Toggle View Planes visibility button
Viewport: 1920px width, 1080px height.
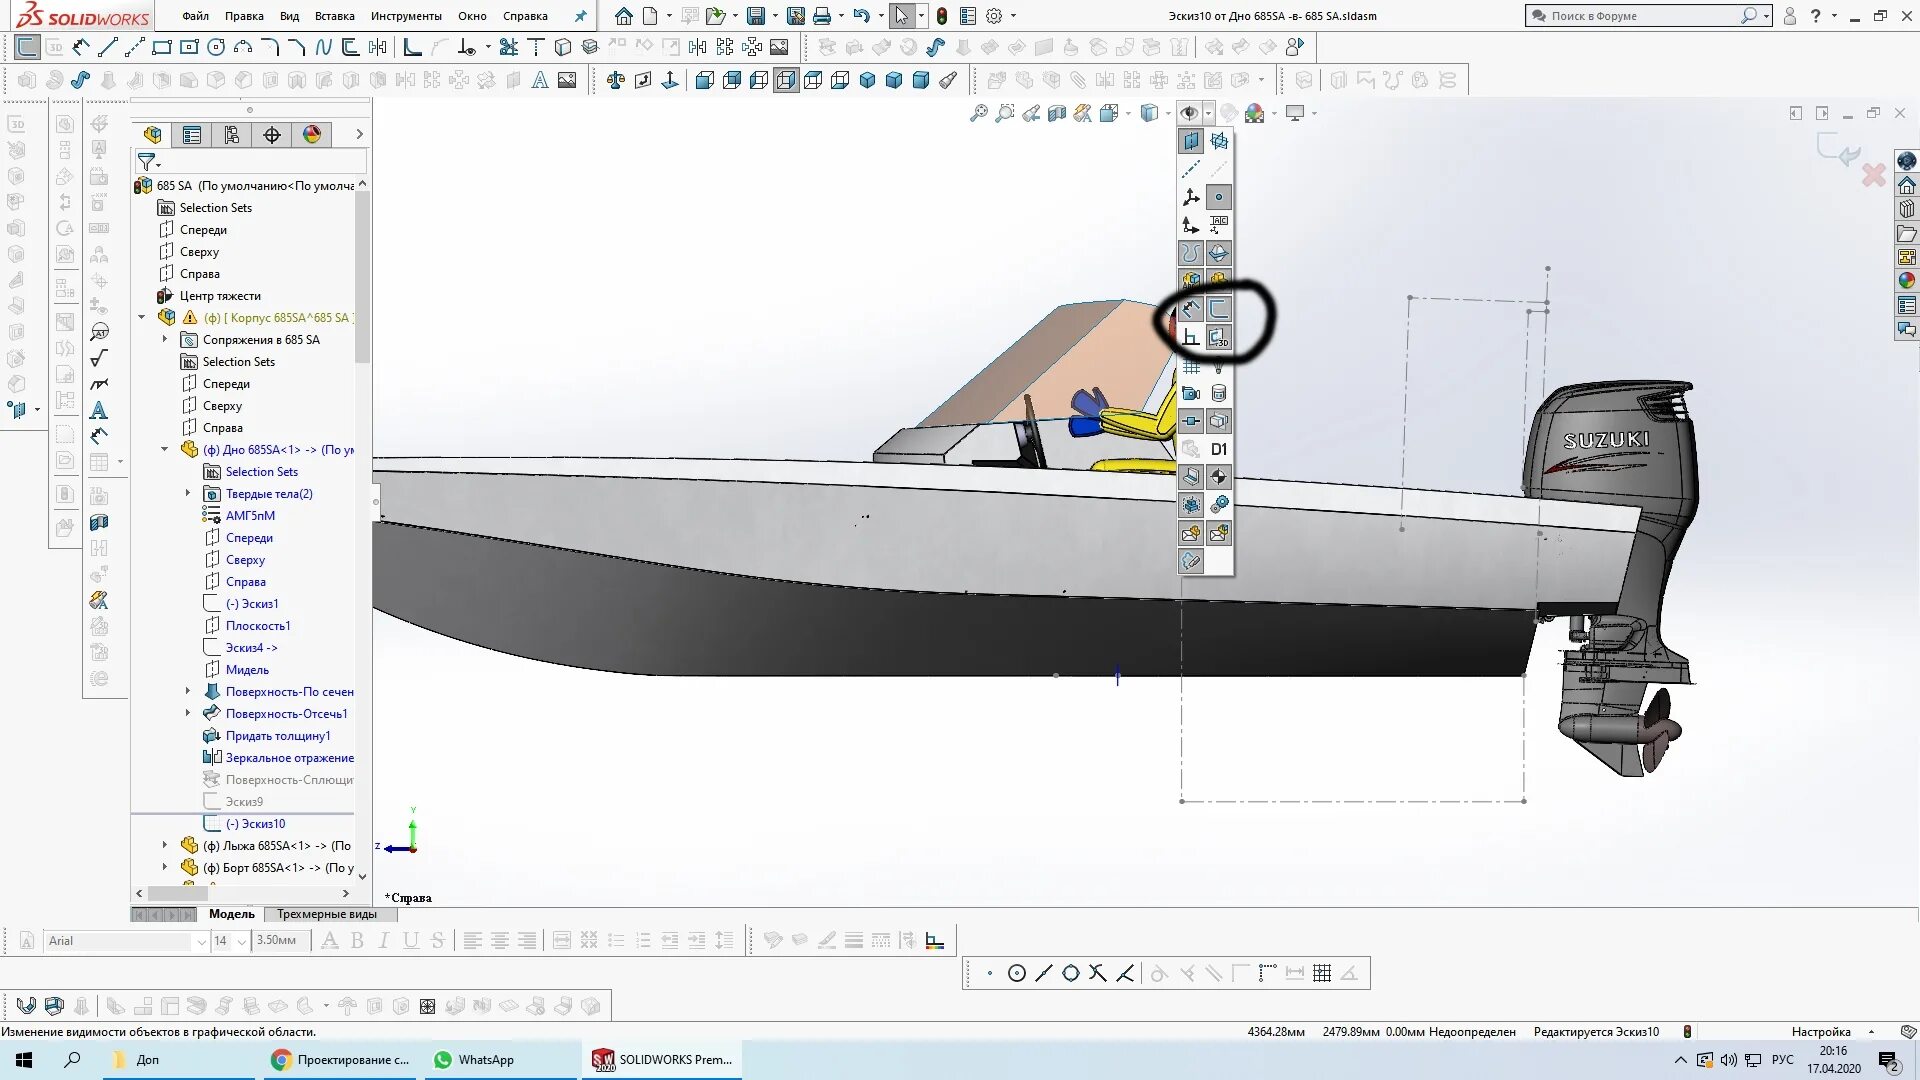[x=1190, y=141]
